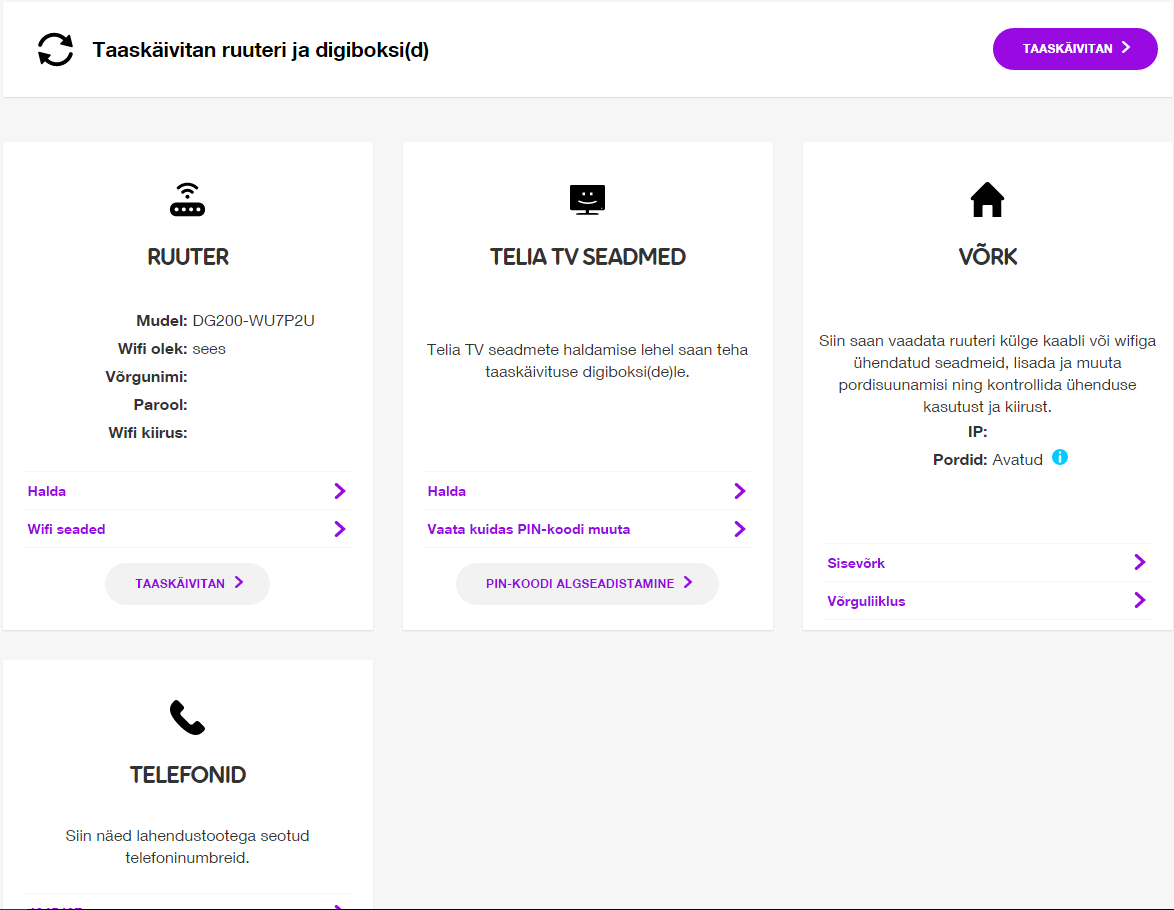Click the arrow inside the router Taaskäivitan button
Image resolution: width=1174 pixels, height=910 pixels.
239,583
